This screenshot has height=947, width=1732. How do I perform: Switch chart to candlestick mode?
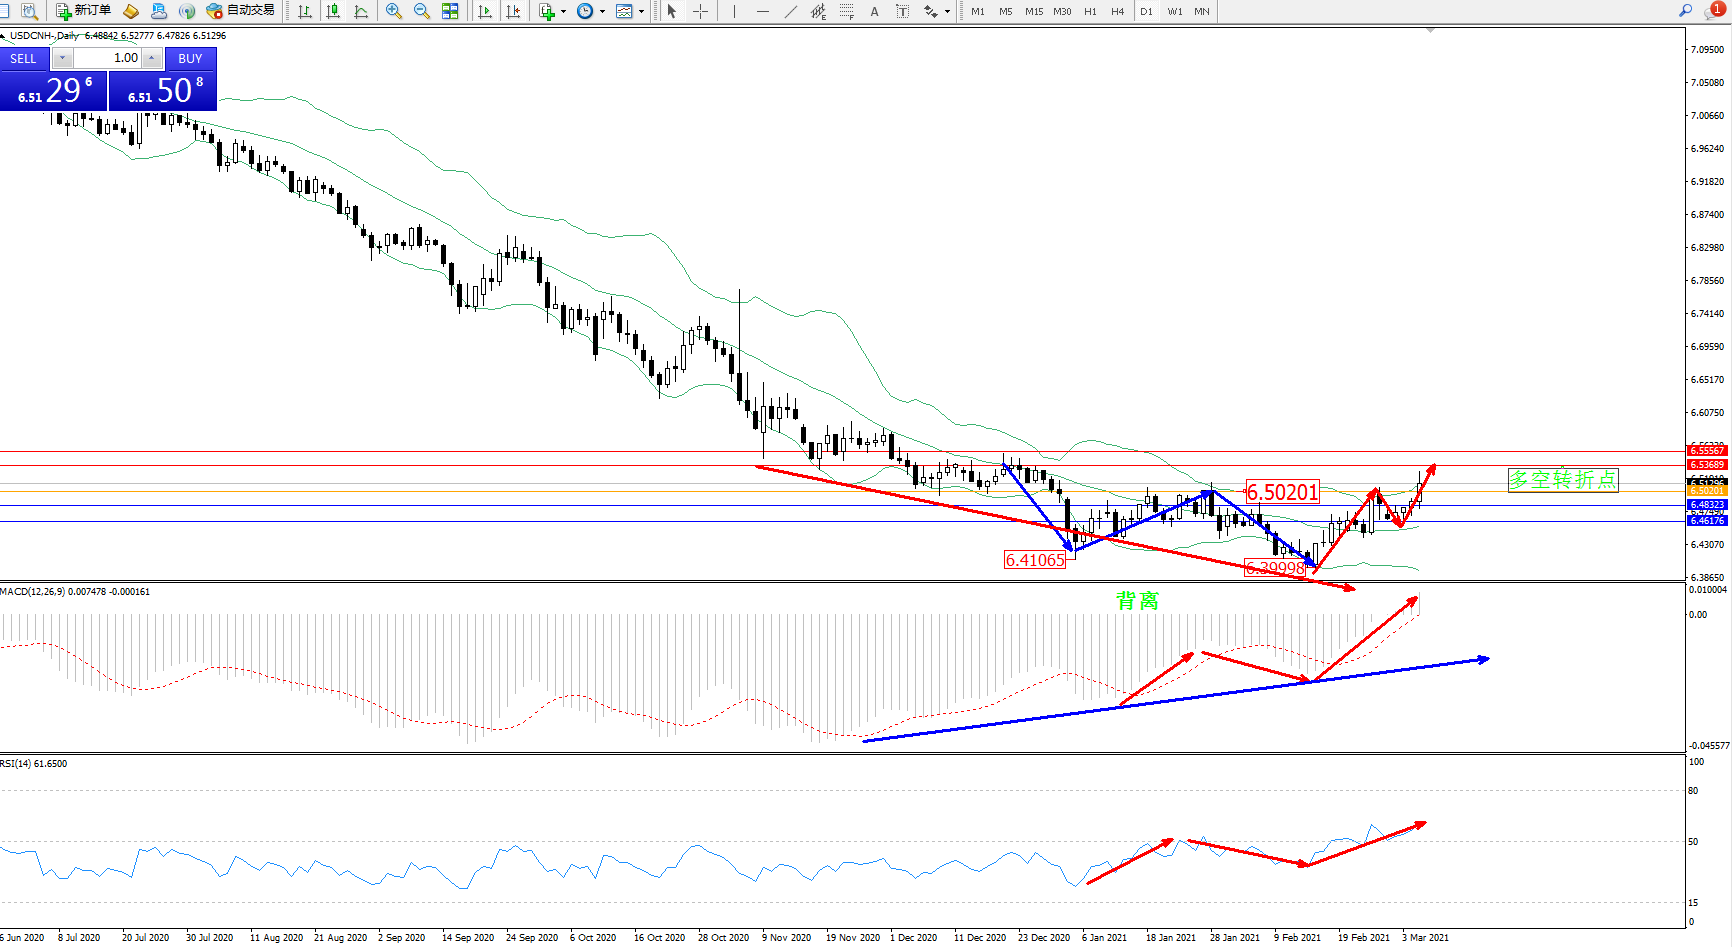[333, 11]
